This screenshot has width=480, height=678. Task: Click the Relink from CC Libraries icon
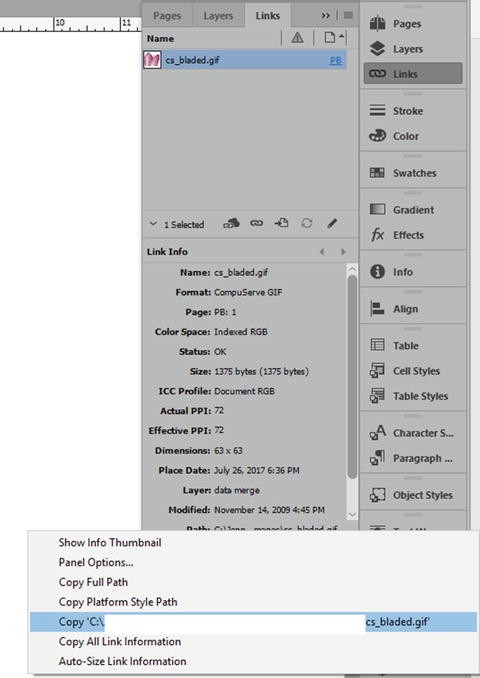[x=231, y=224]
